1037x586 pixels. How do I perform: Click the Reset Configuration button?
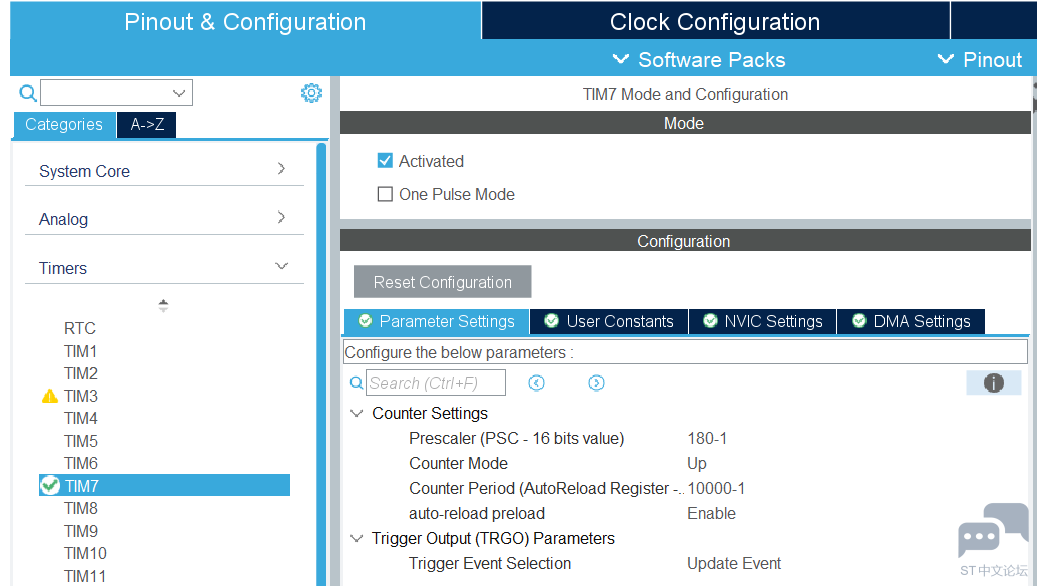coord(442,282)
